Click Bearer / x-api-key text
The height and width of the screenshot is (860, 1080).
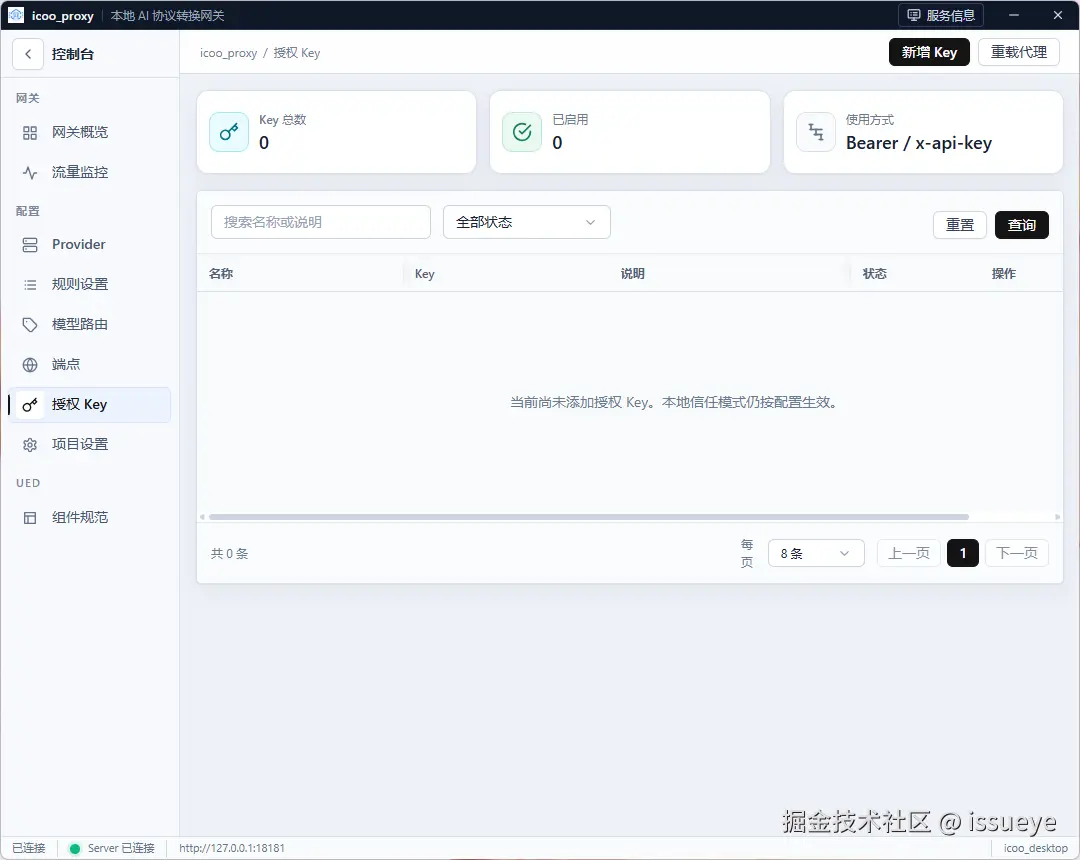919,143
